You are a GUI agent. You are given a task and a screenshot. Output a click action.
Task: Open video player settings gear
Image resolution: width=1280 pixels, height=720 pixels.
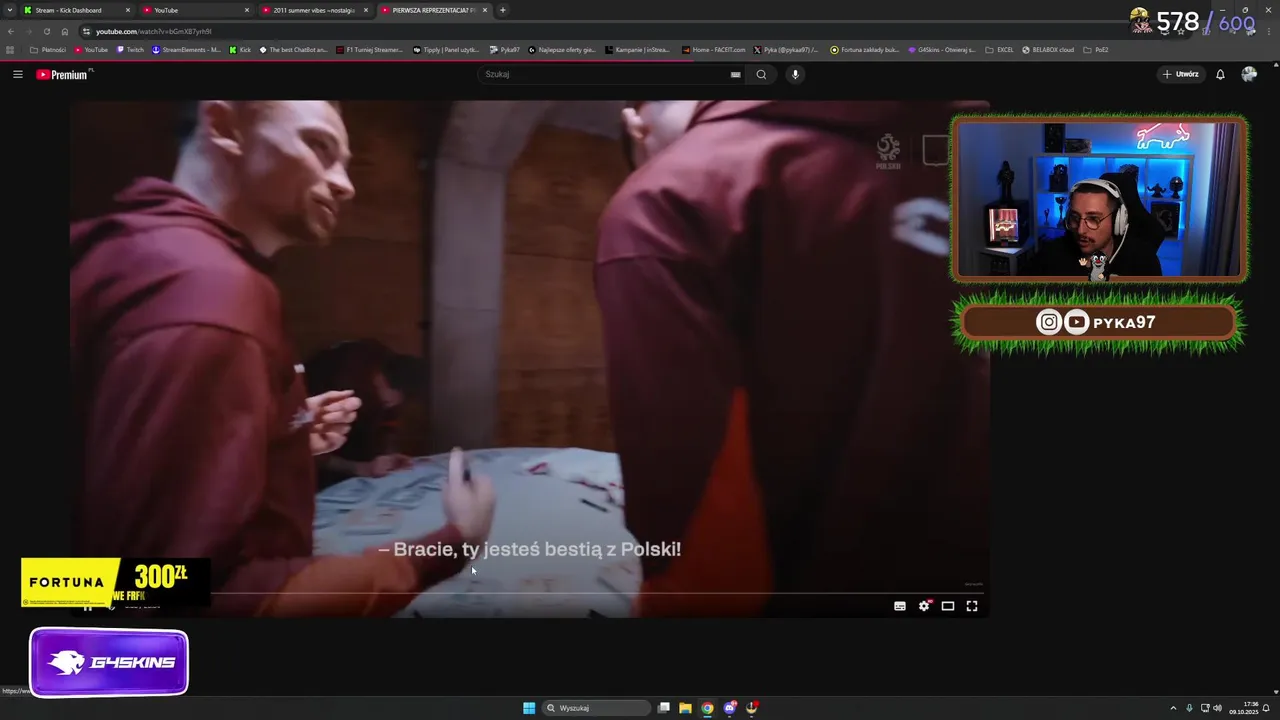coord(924,606)
